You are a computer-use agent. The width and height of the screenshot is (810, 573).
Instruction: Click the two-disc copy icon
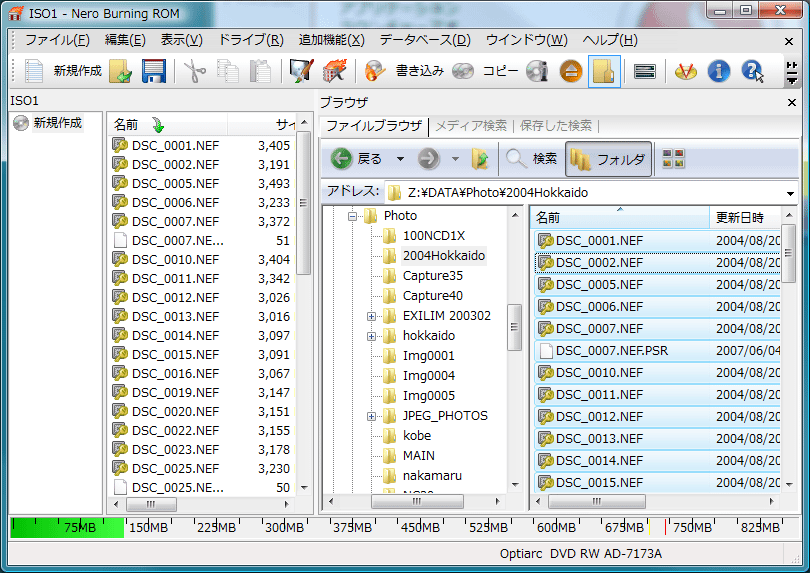463,71
